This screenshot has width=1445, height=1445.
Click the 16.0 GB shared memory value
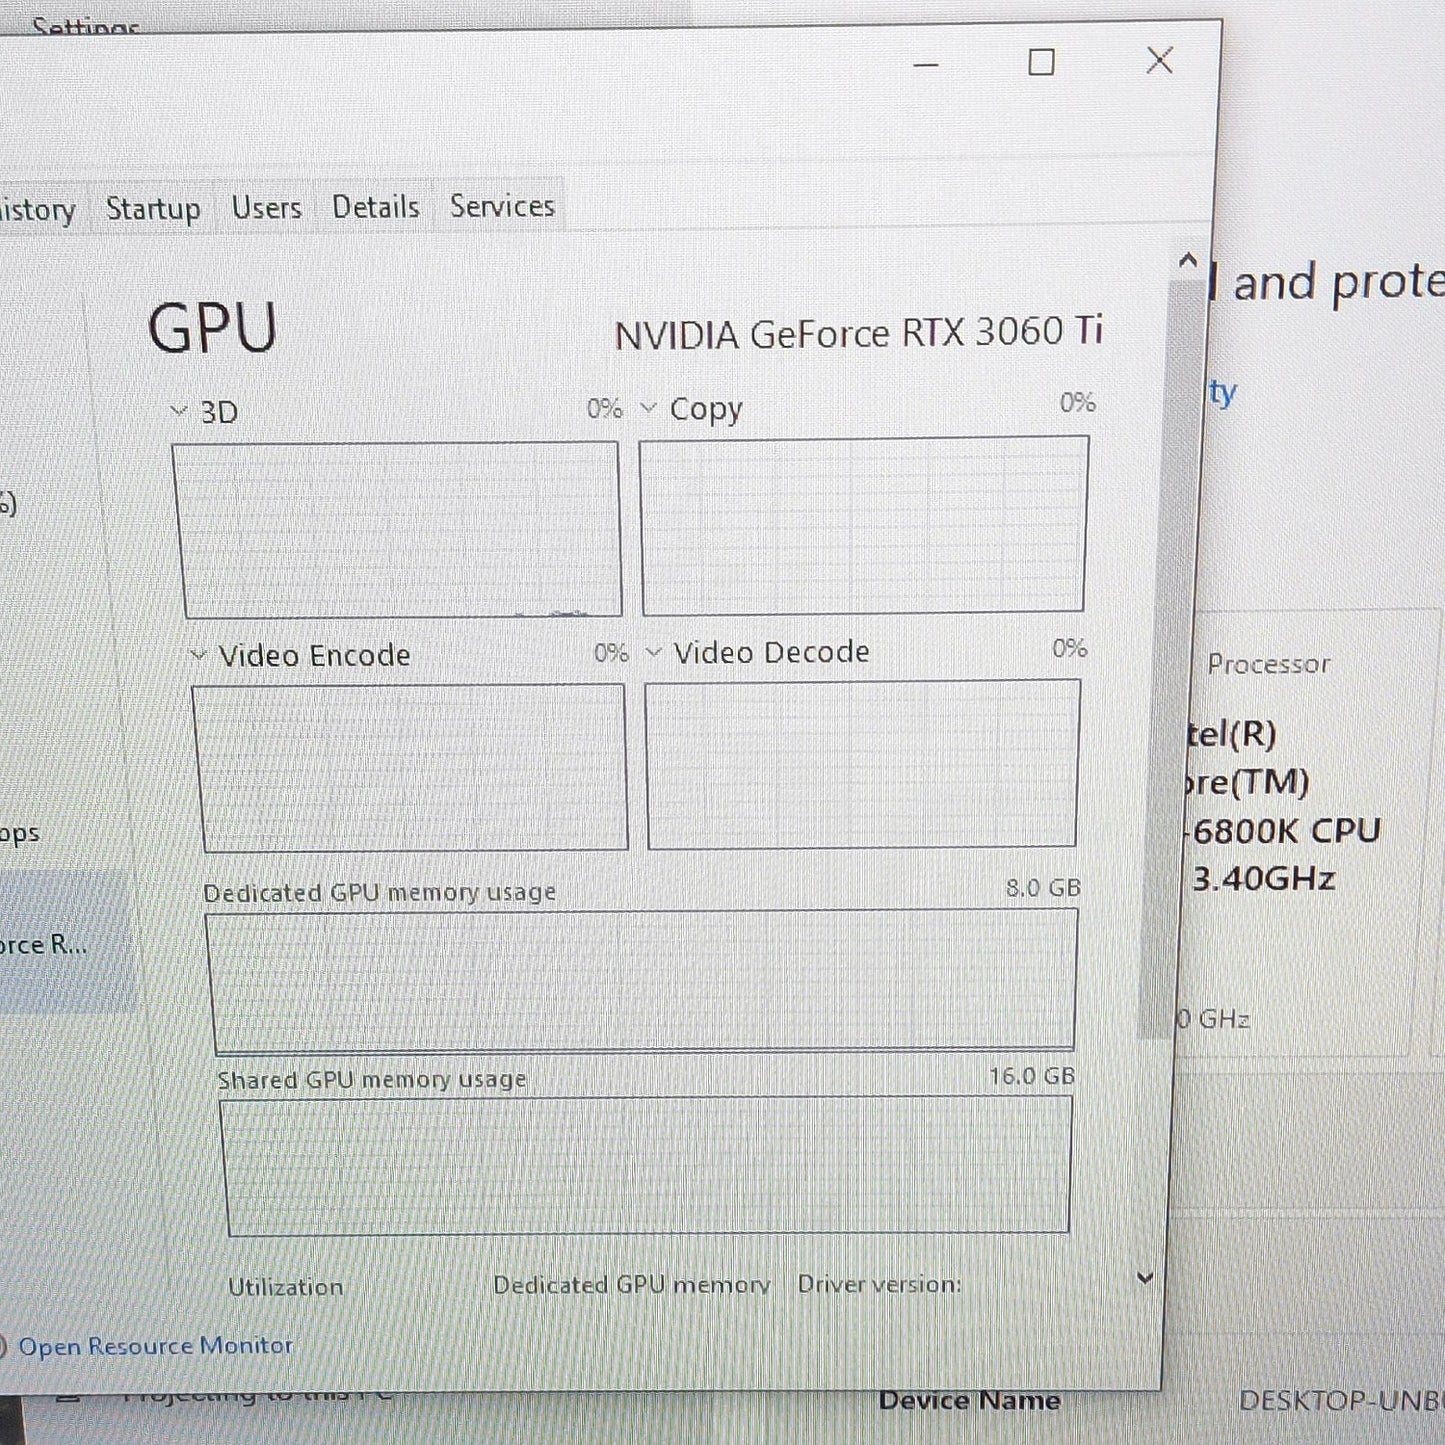coord(1032,1076)
